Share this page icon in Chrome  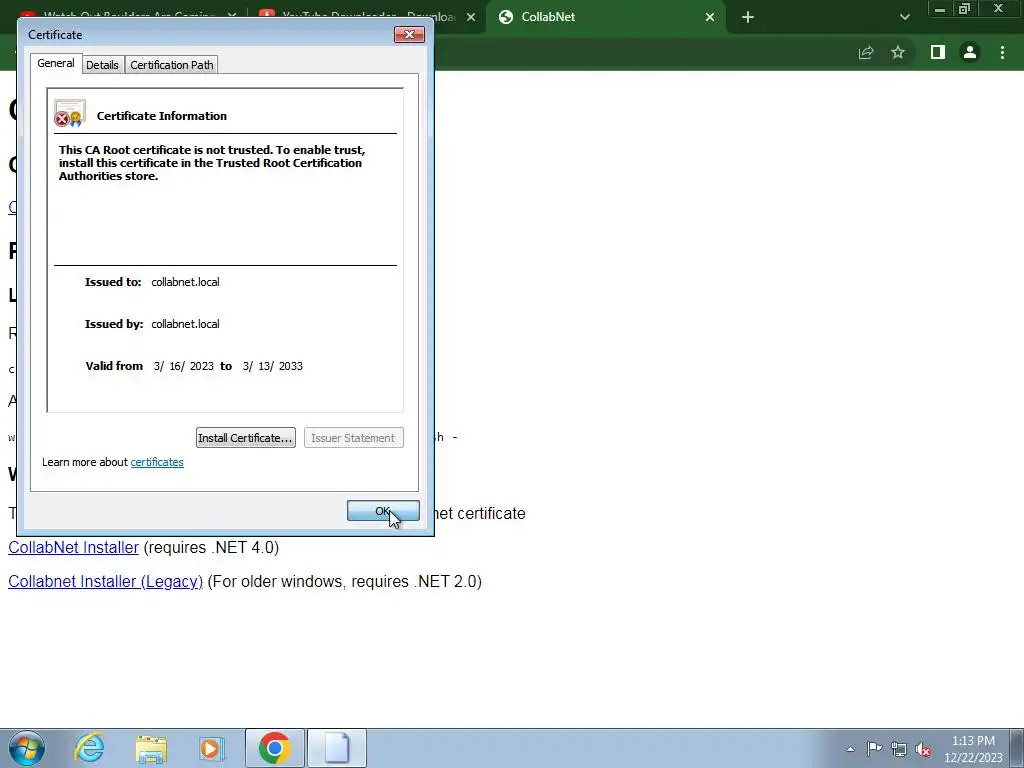pyautogui.click(x=866, y=52)
